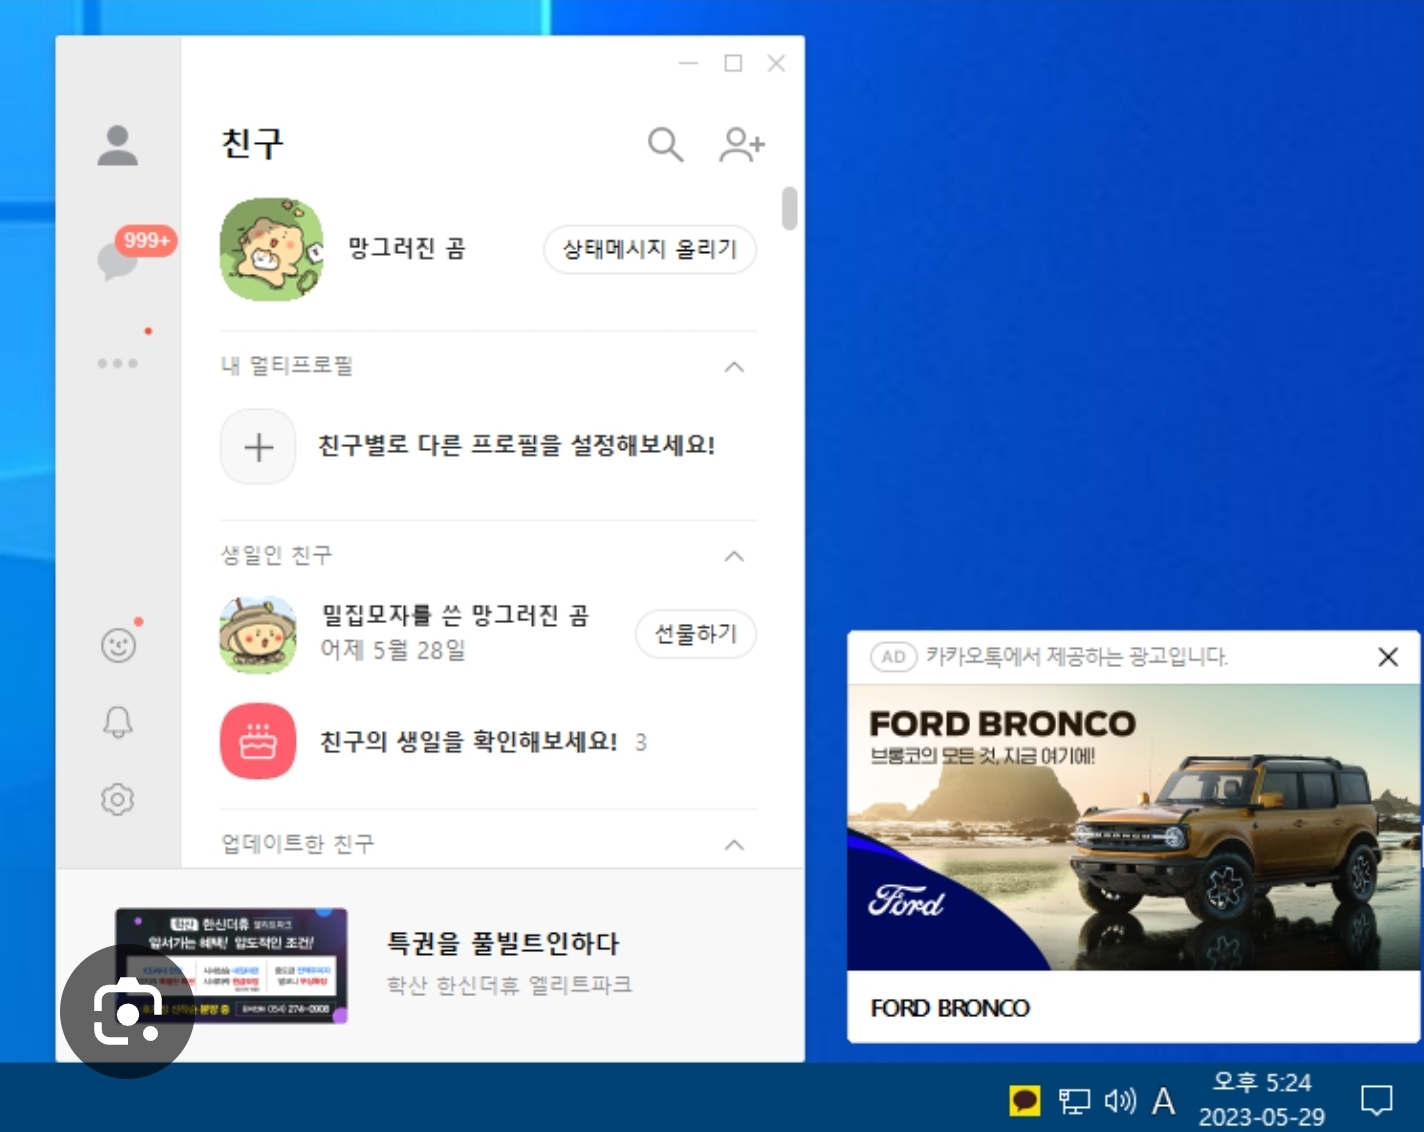Collapse the 내 멀티프로필 section

(734, 367)
